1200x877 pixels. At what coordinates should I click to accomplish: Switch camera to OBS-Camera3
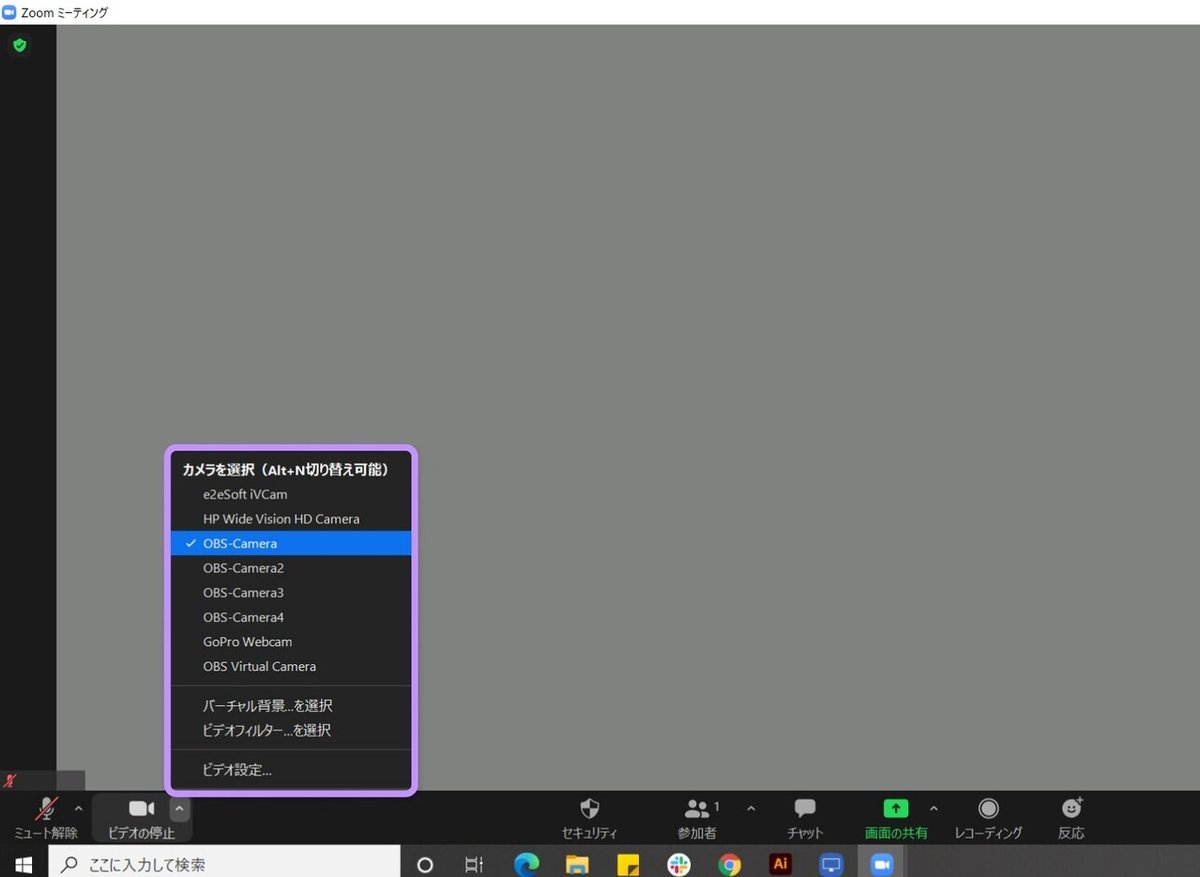click(291, 592)
